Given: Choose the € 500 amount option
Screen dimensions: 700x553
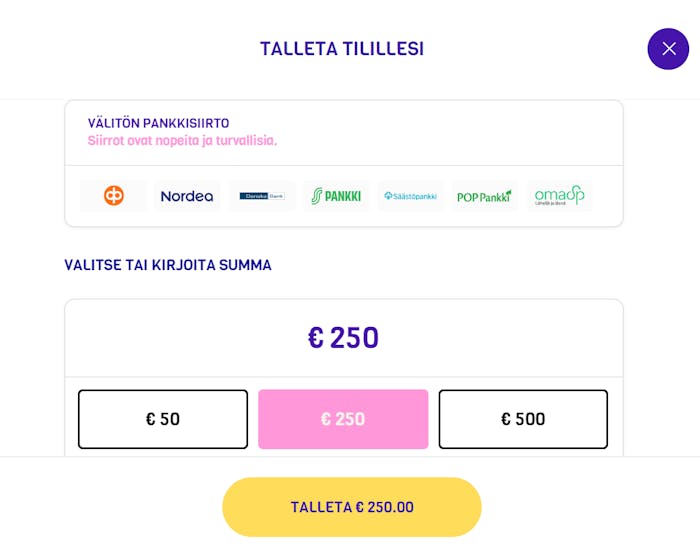Looking at the screenshot, I should [x=523, y=419].
